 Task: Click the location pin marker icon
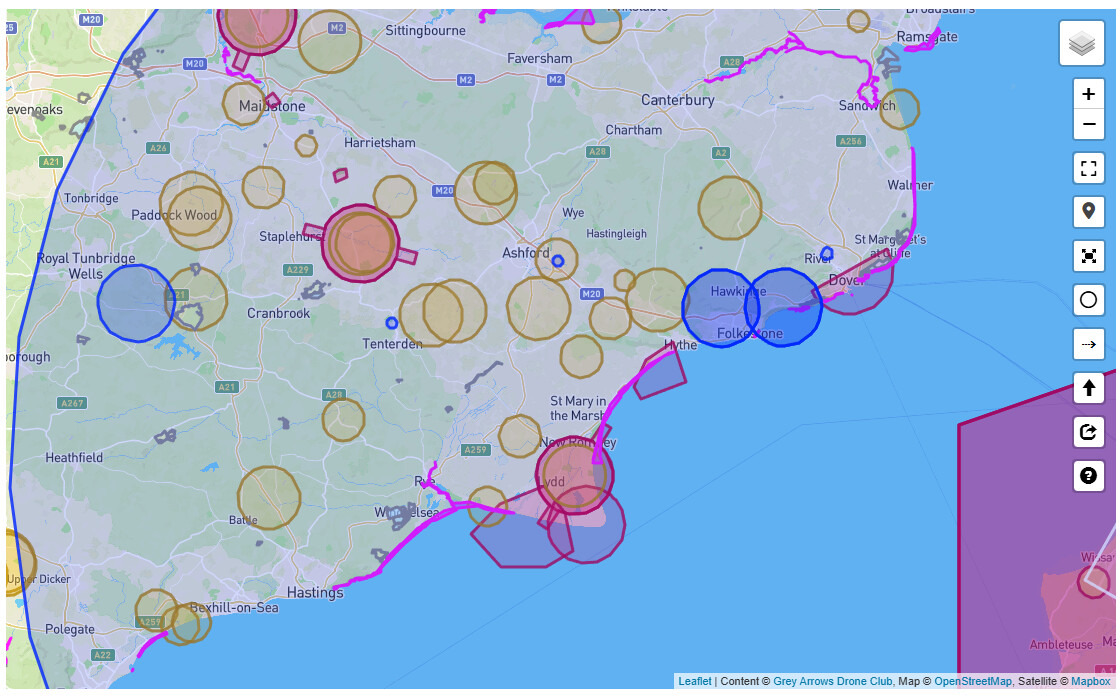point(1089,212)
